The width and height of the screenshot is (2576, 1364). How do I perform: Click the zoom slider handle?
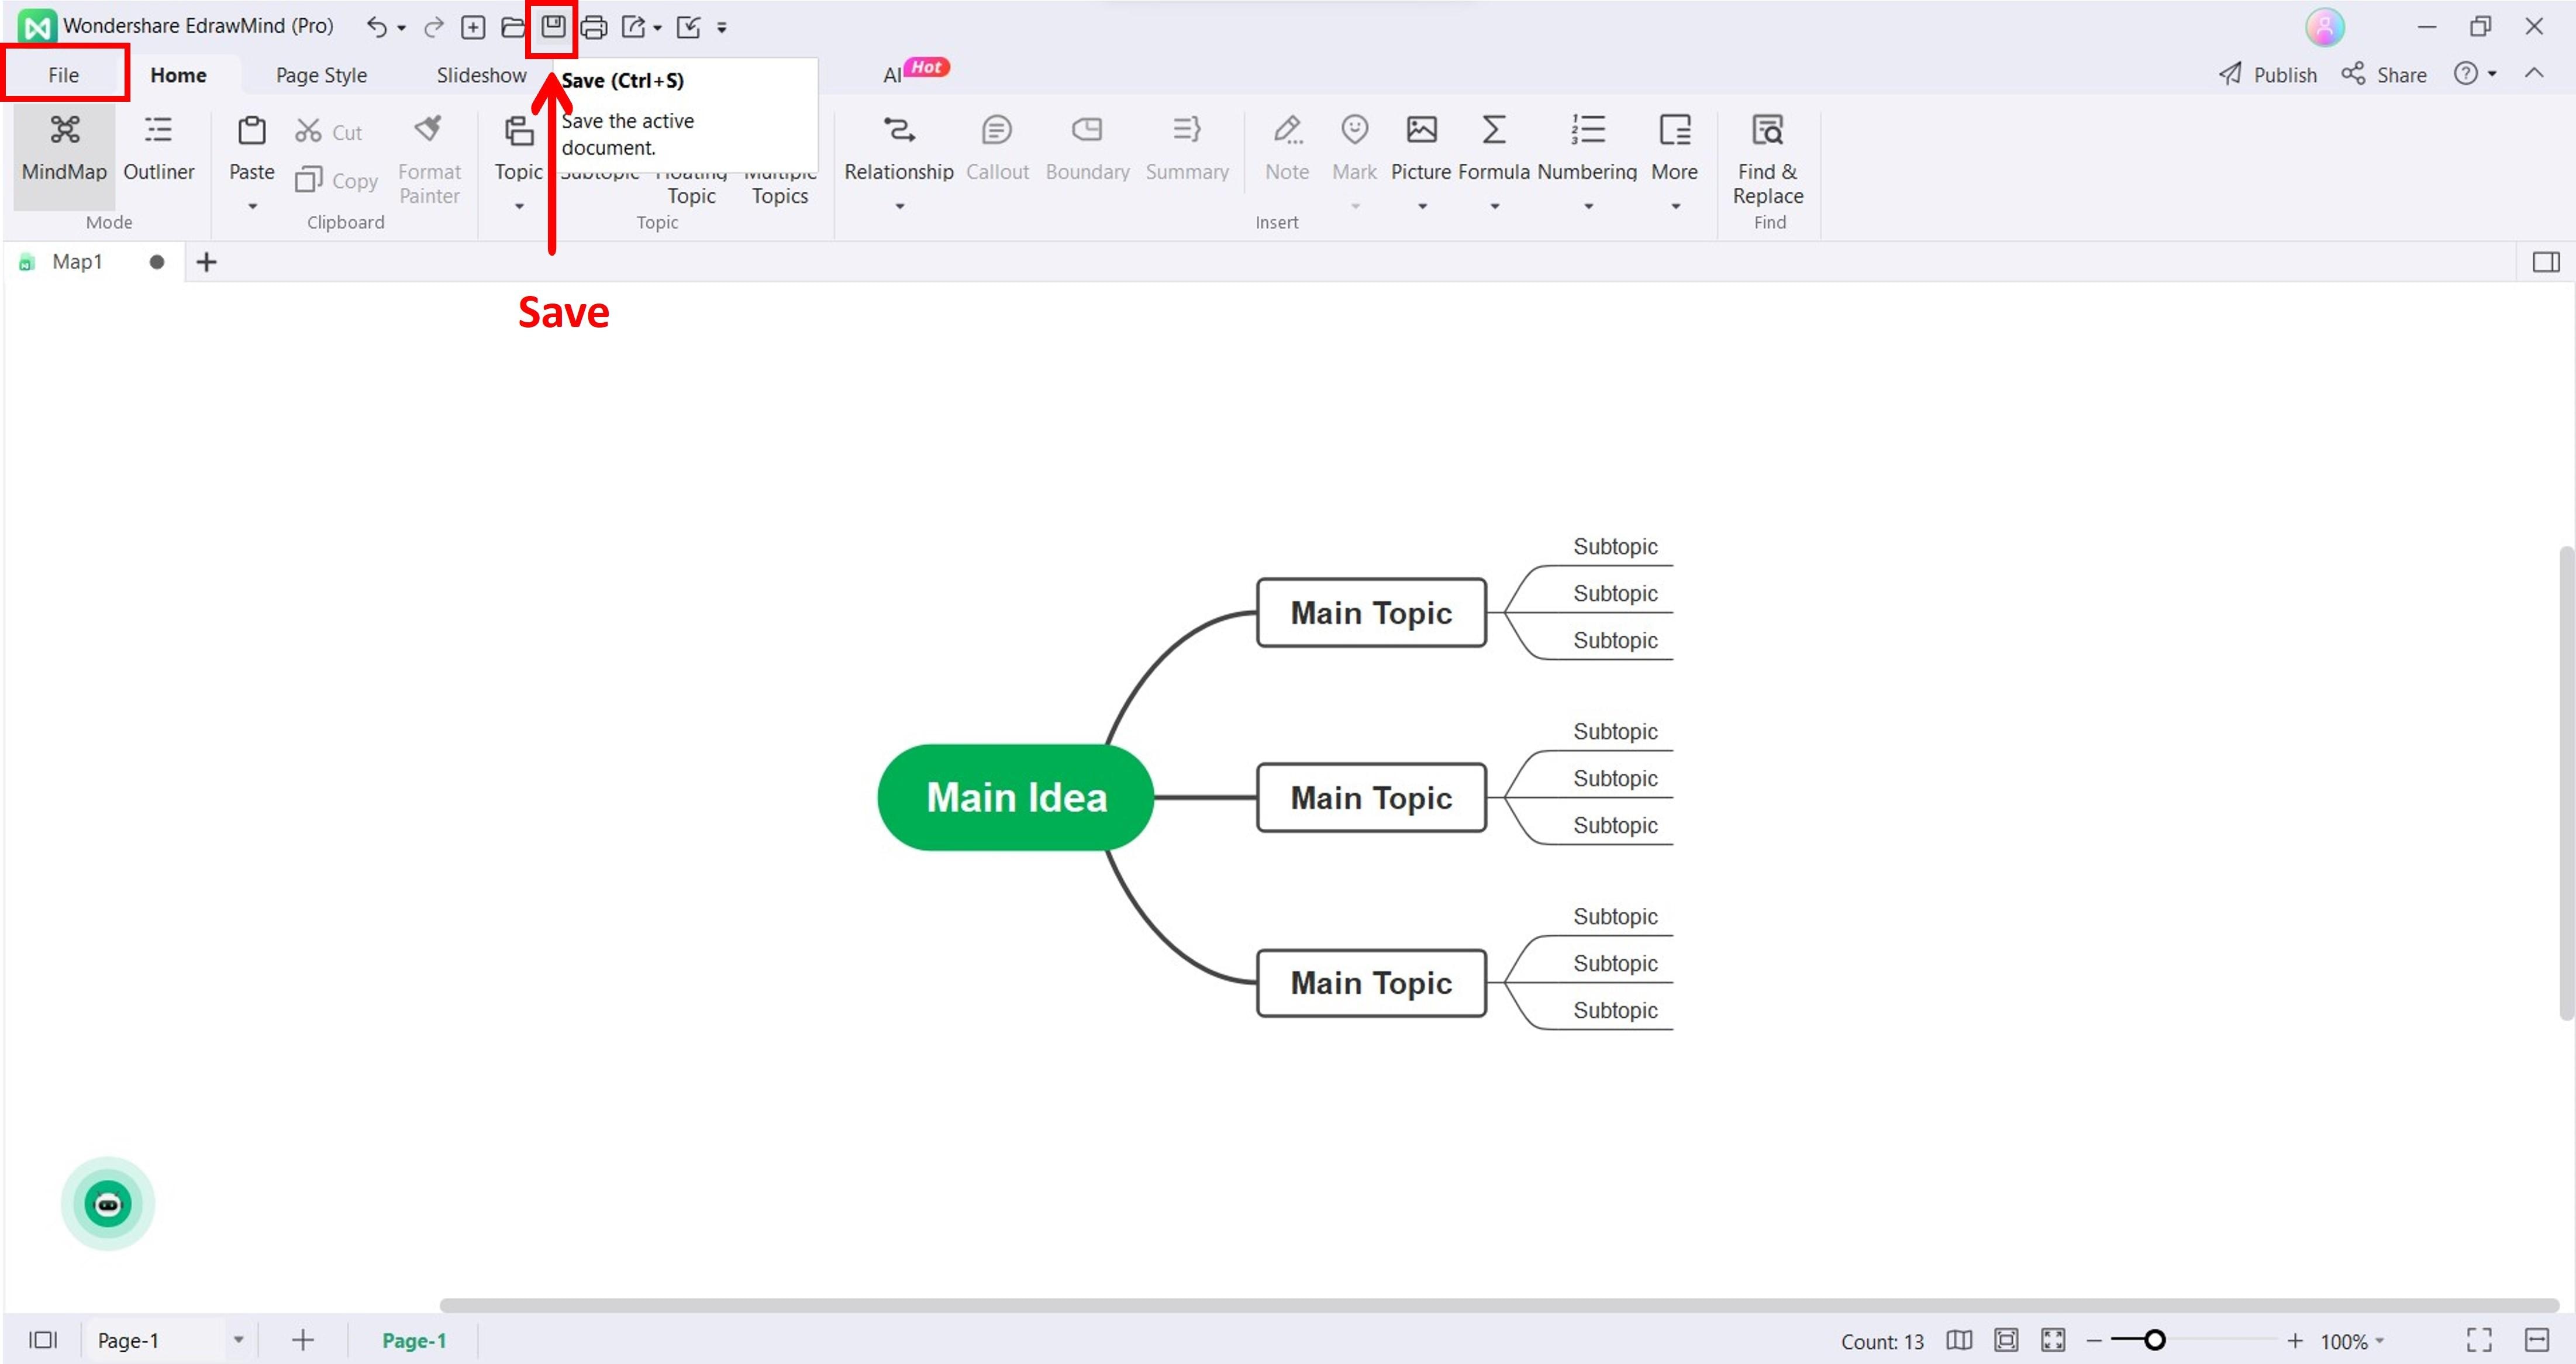point(2154,1340)
